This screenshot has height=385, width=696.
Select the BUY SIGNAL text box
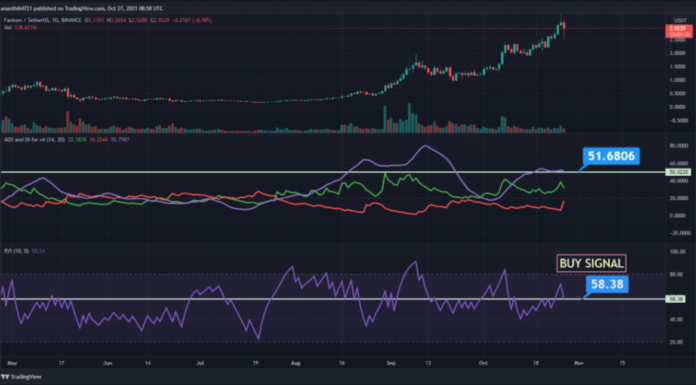coord(591,263)
